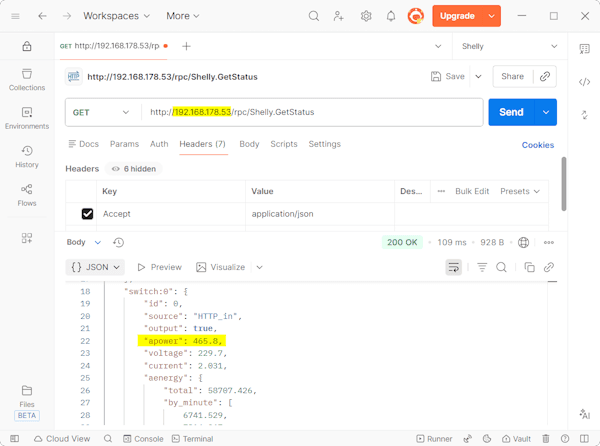Open the Flows sidebar panel
Image resolution: width=600 pixels, height=446 pixels.
pyautogui.click(x=27, y=194)
